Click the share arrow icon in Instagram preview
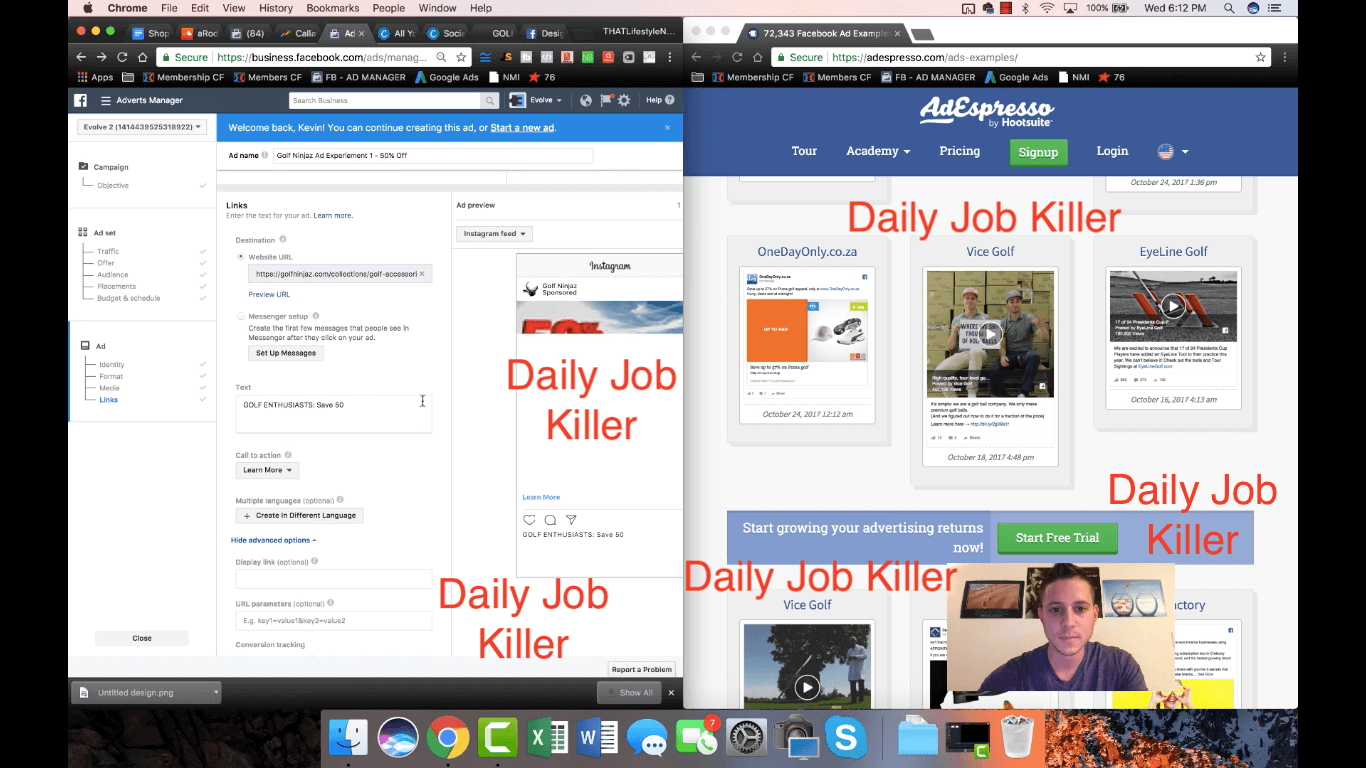This screenshot has width=1366, height=768. (x=571, y=520)
